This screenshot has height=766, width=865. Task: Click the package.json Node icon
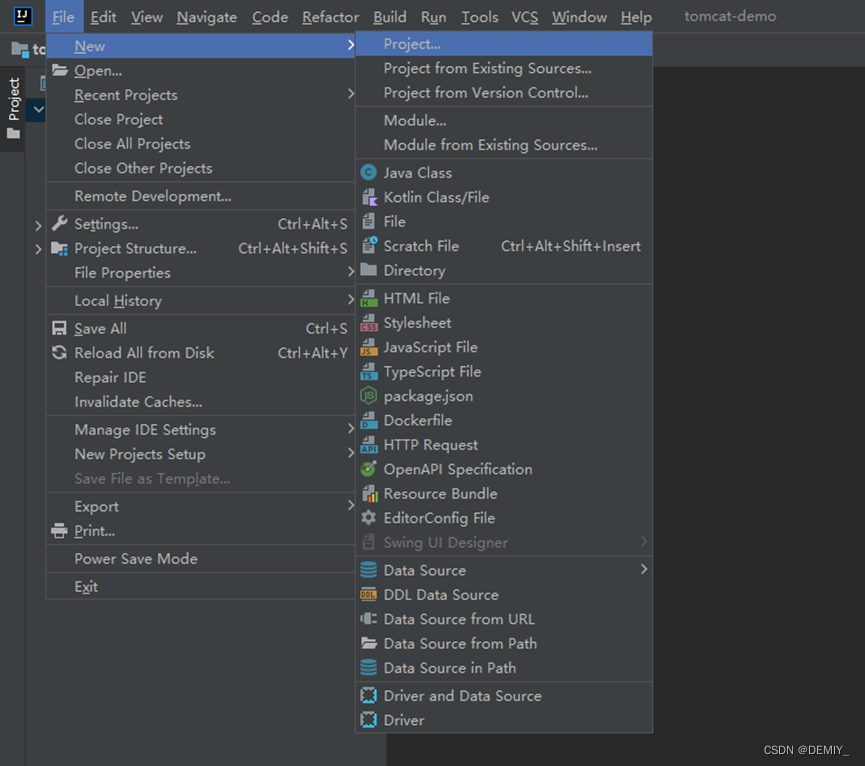[x=369, y=395]
